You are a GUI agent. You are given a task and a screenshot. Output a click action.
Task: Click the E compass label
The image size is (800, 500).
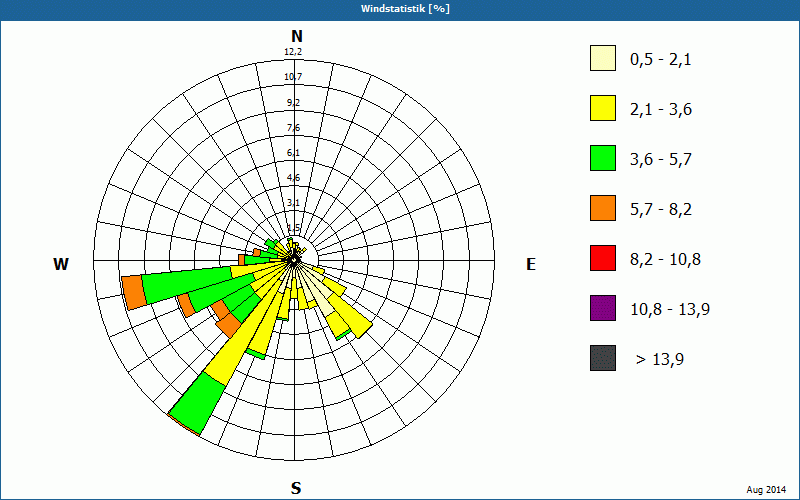click(531, 264)
